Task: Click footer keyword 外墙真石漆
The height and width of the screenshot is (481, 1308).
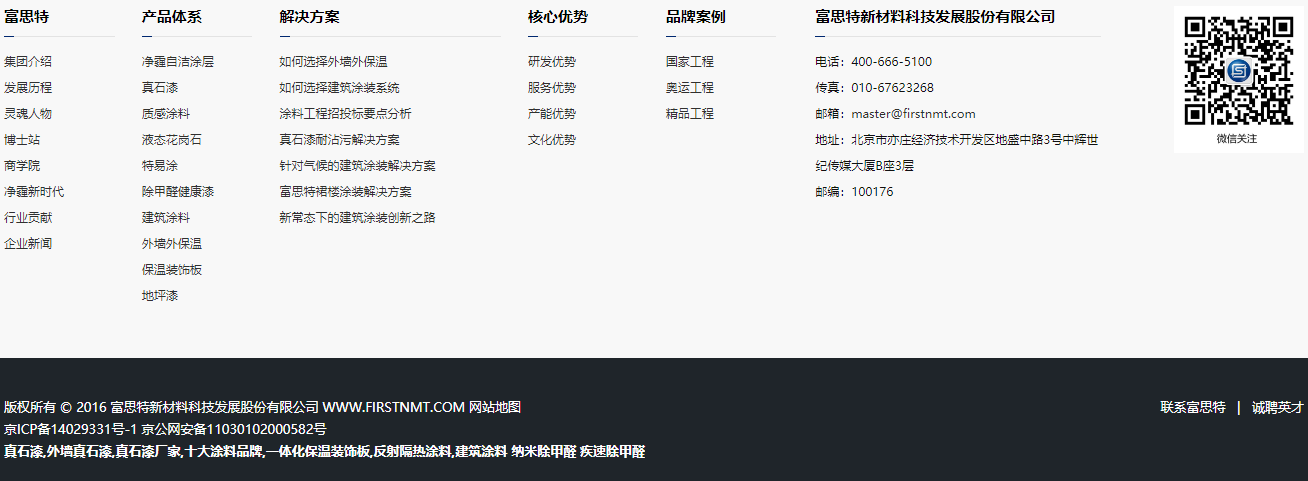Action: (80, 451)
